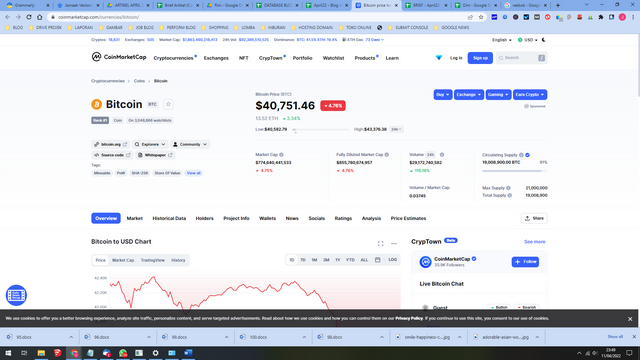
Task: Click the CoinMarketCap logo
Action: click(119, 57)
